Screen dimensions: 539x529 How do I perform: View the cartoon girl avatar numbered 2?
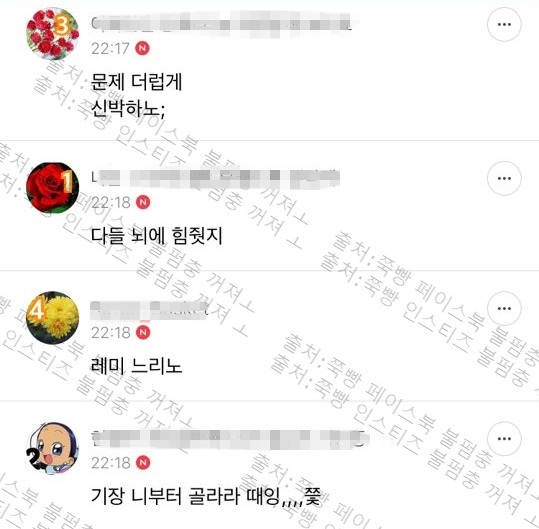(x=53, y=448)
